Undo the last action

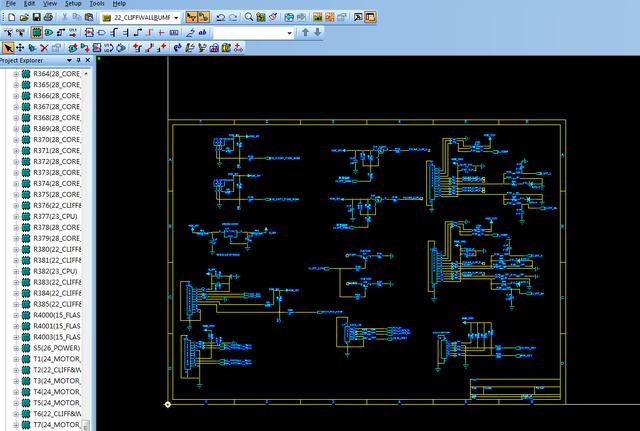tap(221, 17)
